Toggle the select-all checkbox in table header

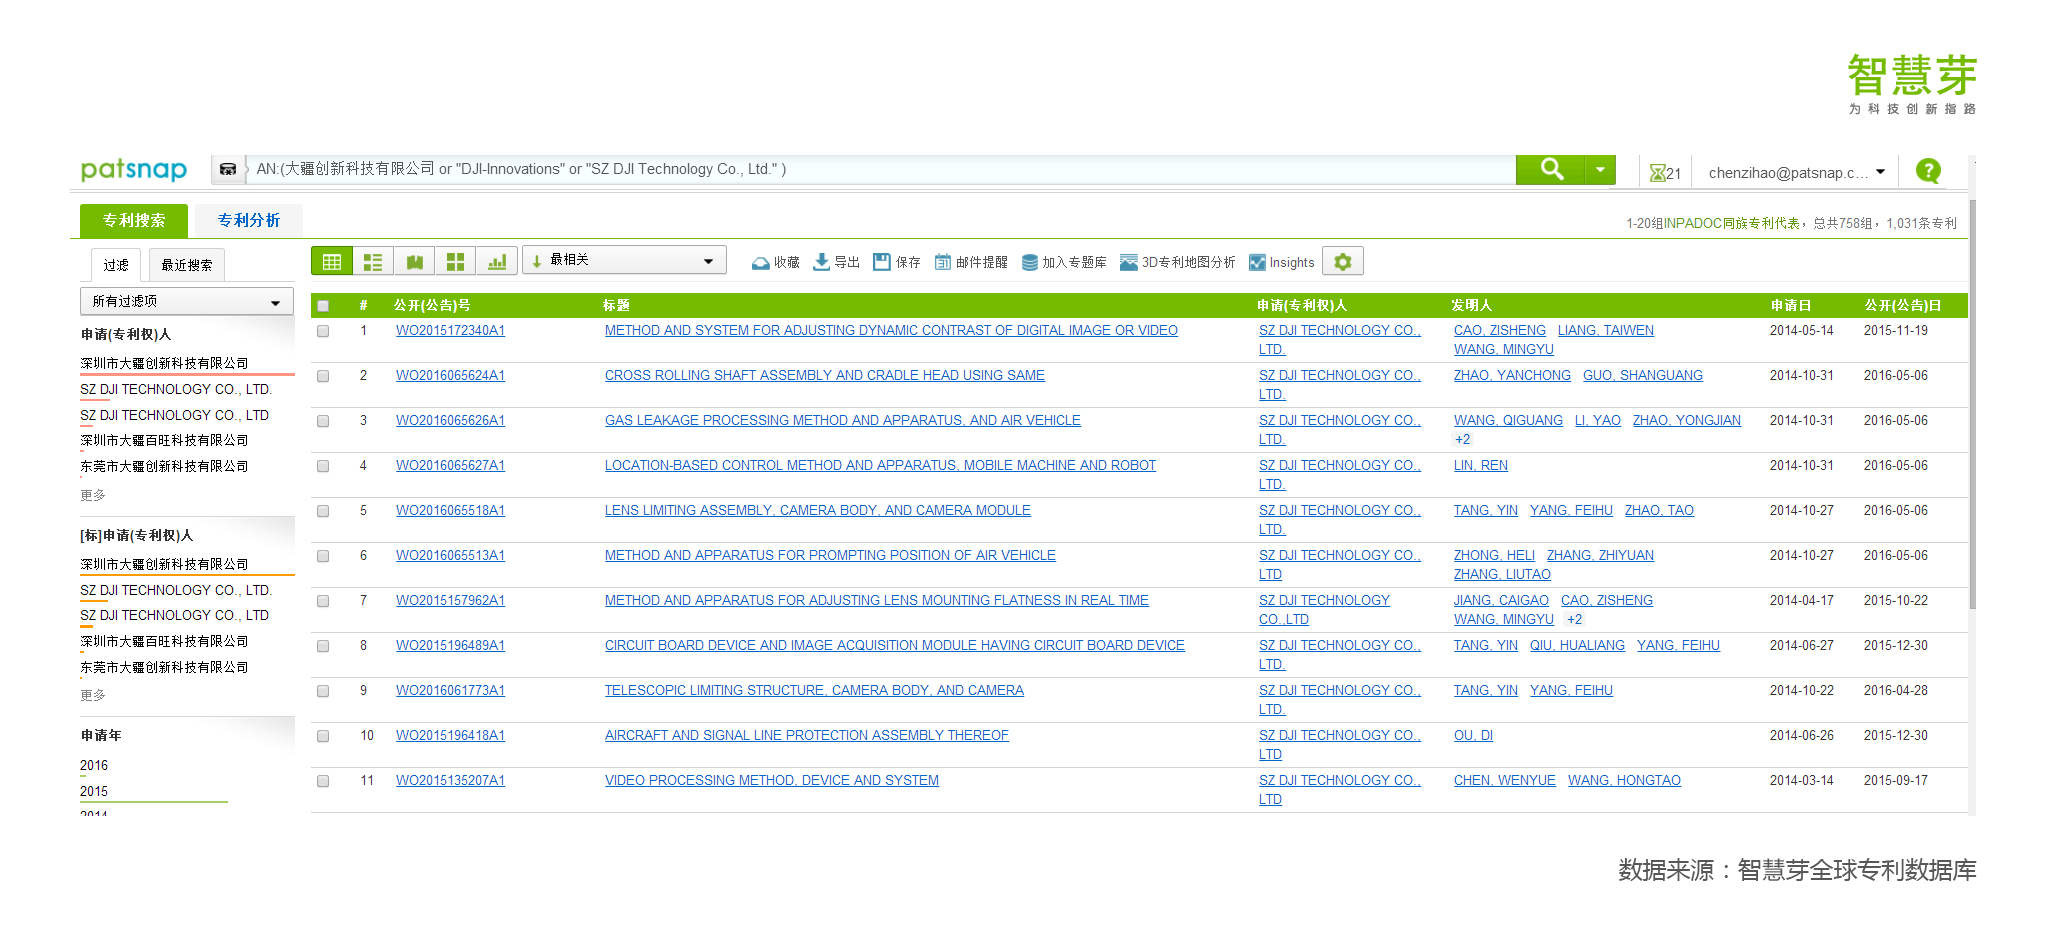tap(323, 306)
